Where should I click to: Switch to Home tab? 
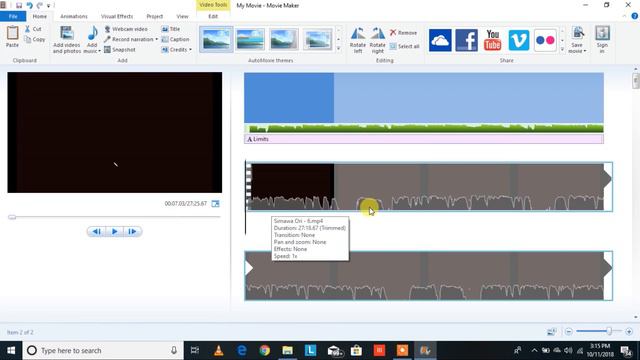pyautogui.click(x=40, y=16)
